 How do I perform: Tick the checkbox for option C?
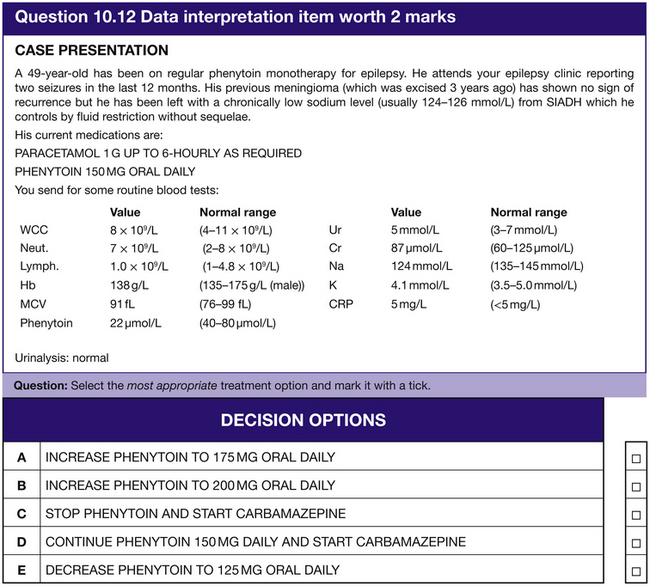click(634, 514)
